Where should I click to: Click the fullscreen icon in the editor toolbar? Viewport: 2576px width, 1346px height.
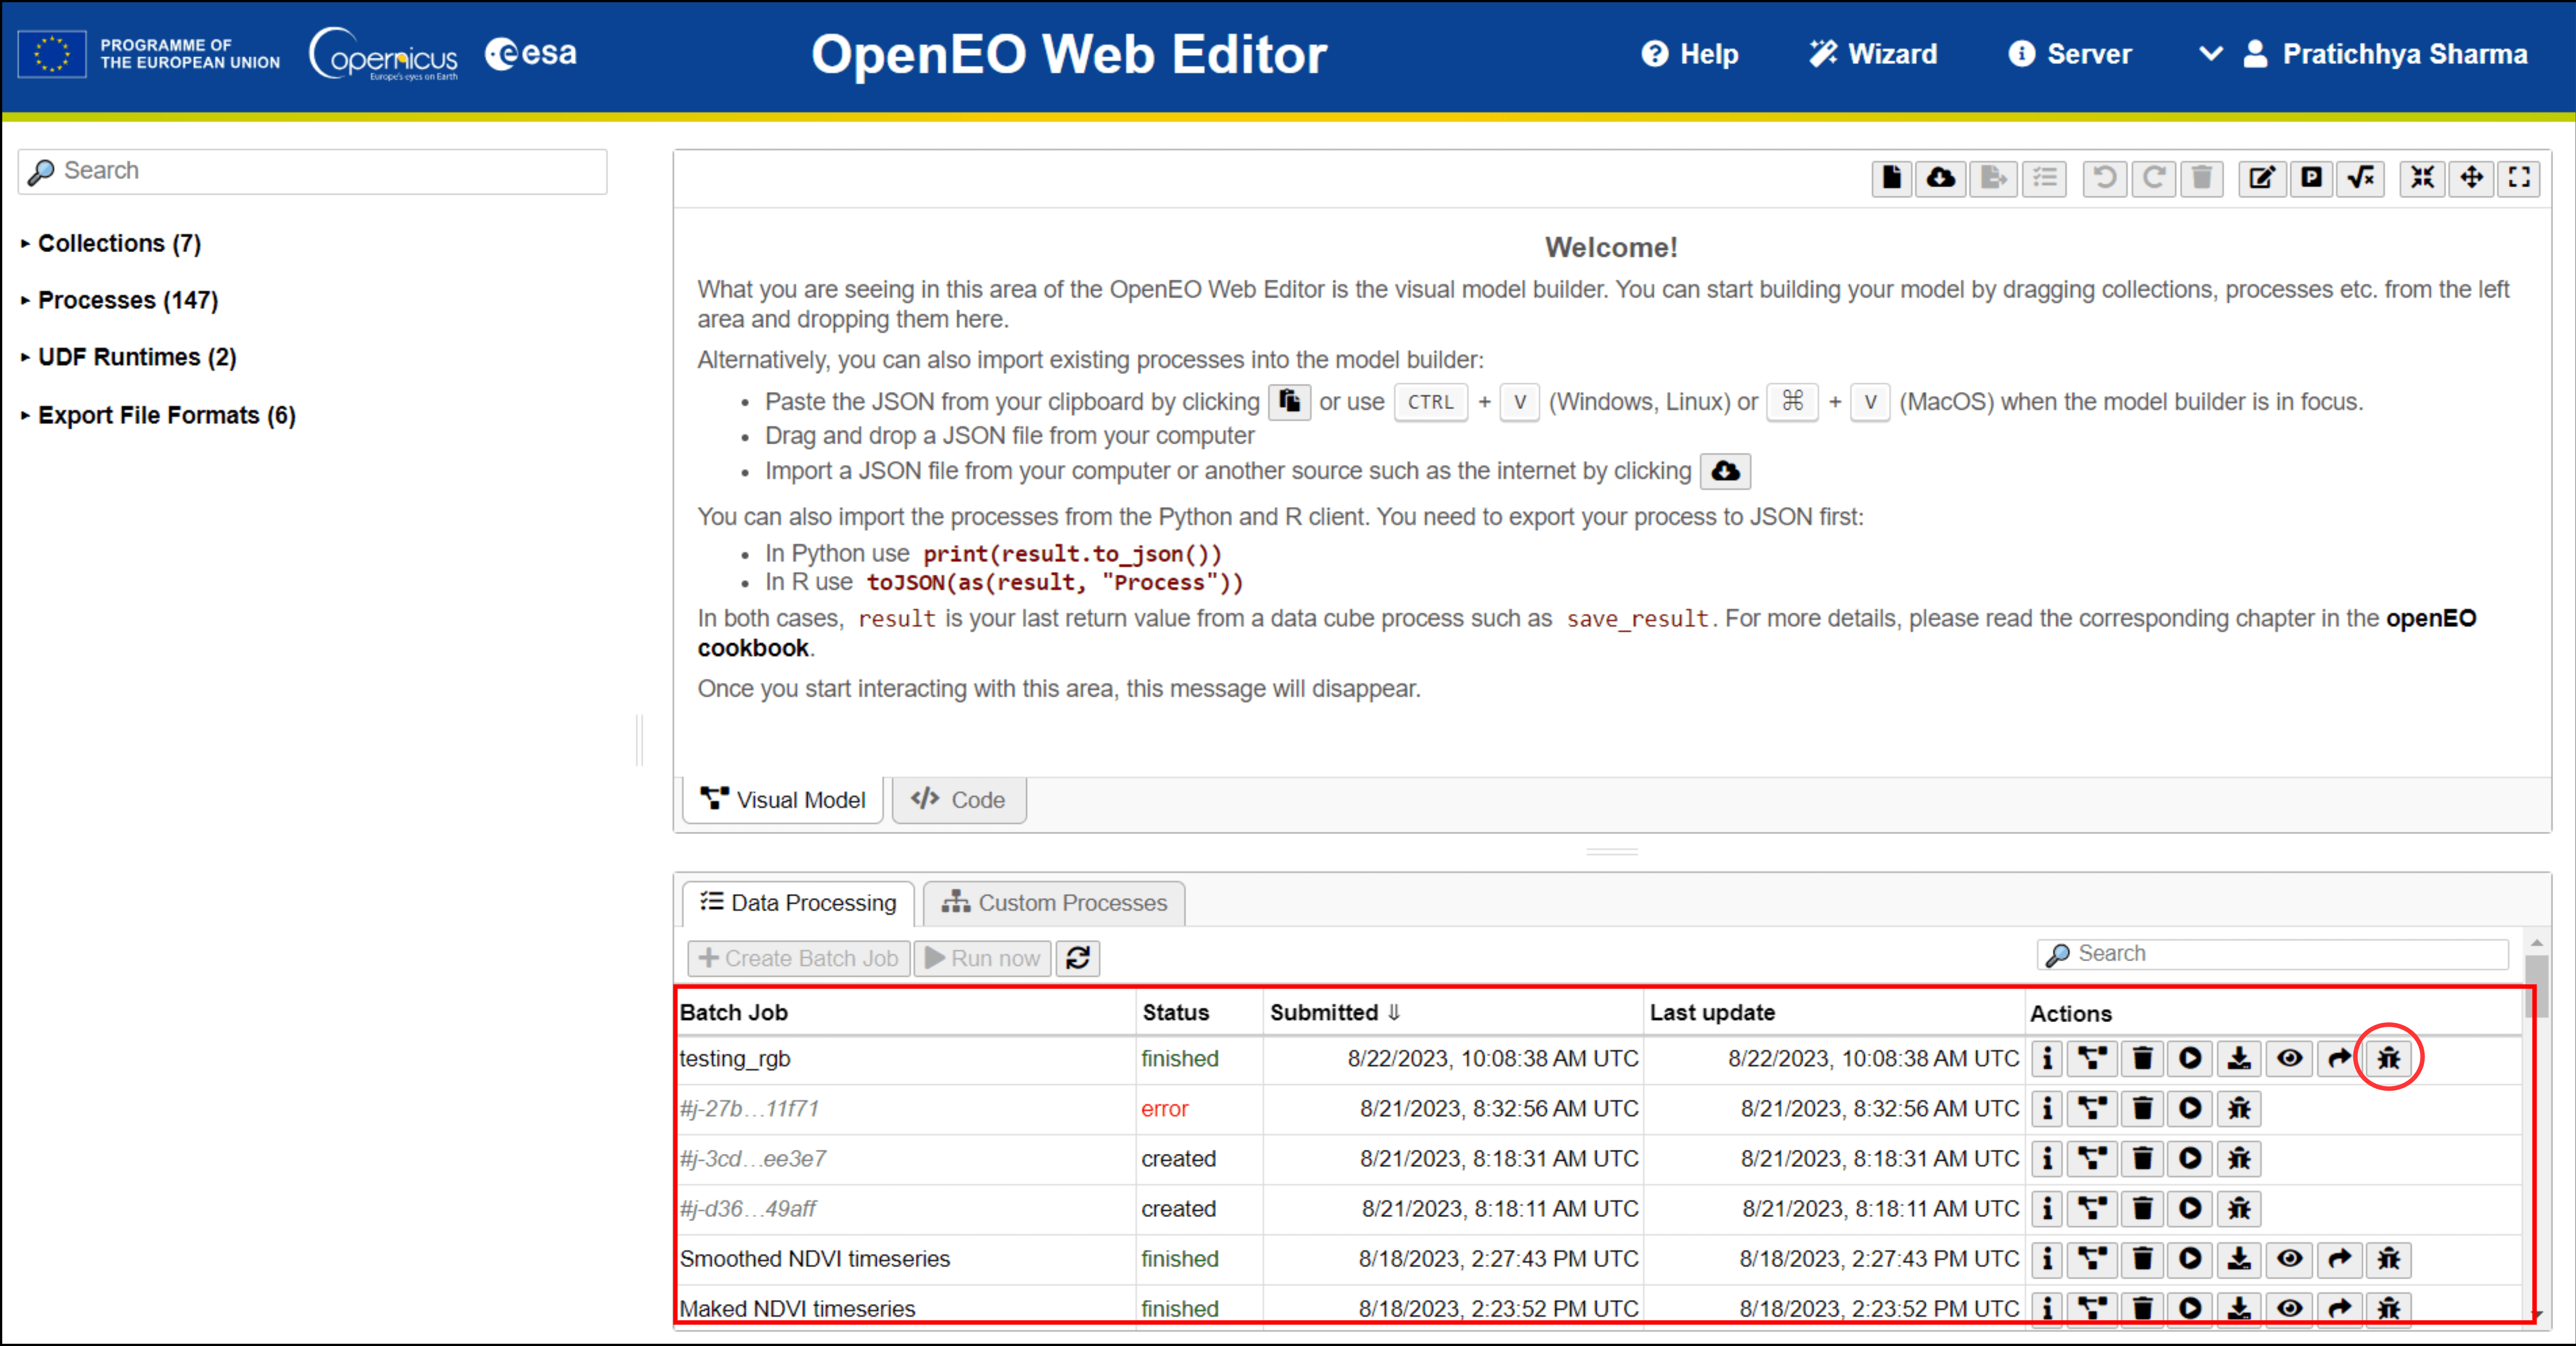(x=2519, y=178)
